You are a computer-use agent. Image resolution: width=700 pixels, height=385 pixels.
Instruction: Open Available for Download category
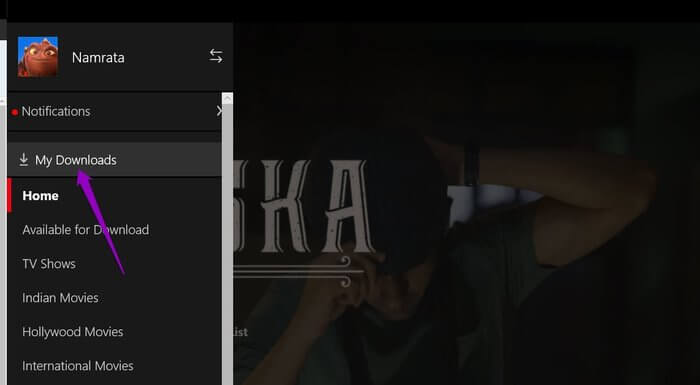click(86, 230)
